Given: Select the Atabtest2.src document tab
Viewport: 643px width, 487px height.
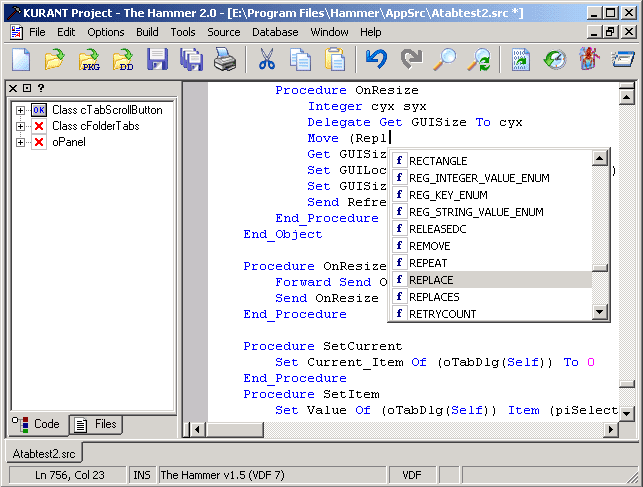Looking at the screenshot, I should click(44, 453).
